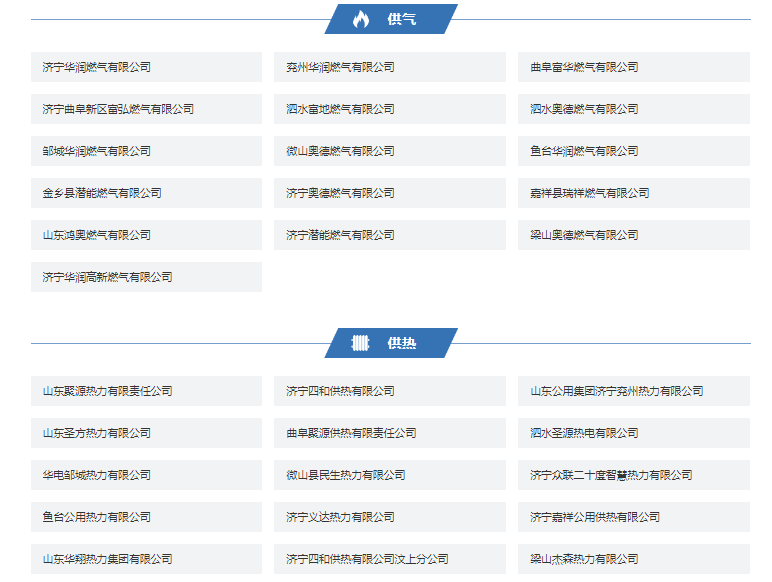Visit 梁山奥德燃气有限公司

tap(634, 235)
